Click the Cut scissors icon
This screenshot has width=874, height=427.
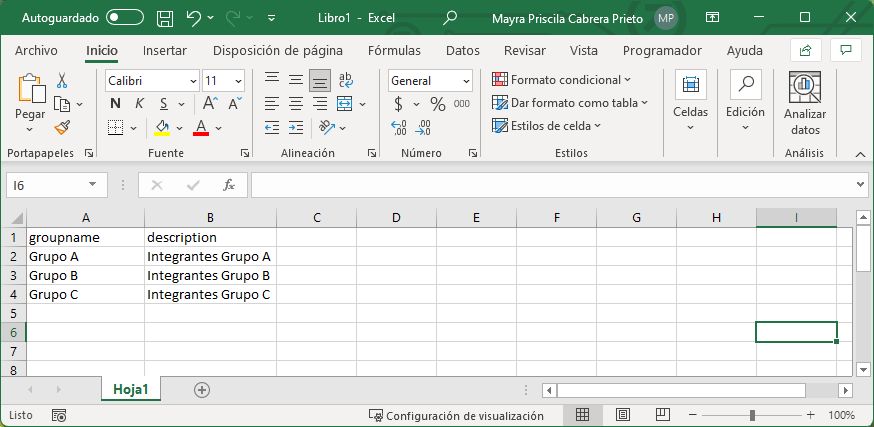[62, 81]
